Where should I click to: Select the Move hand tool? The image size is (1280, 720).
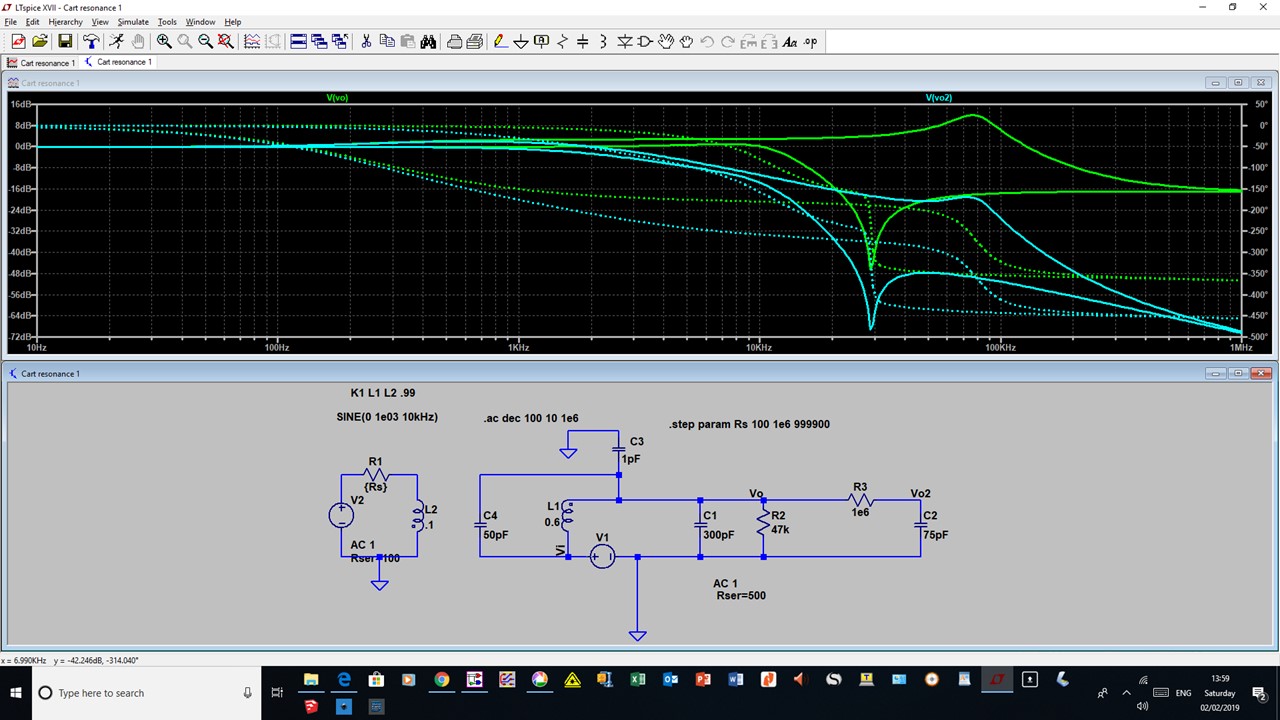(x=666, y=41)
